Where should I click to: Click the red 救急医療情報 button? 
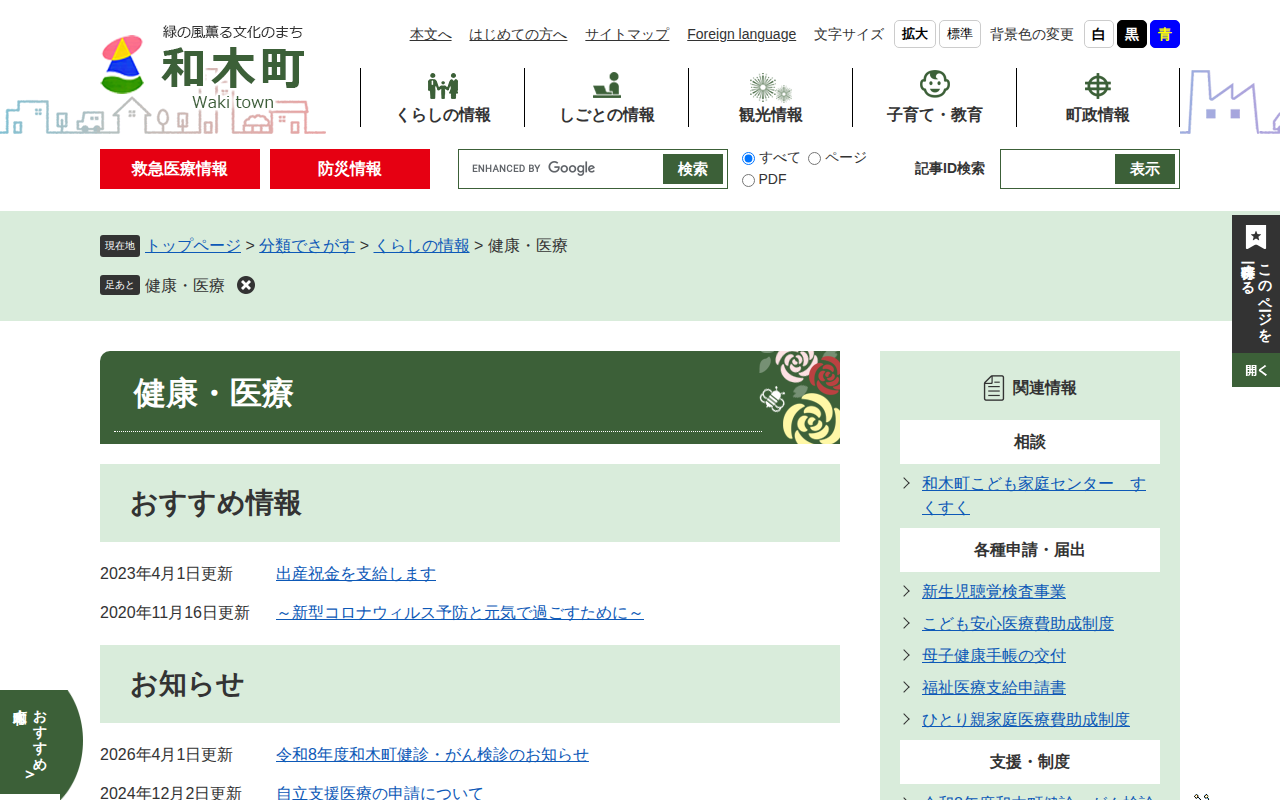pos(180,169)
